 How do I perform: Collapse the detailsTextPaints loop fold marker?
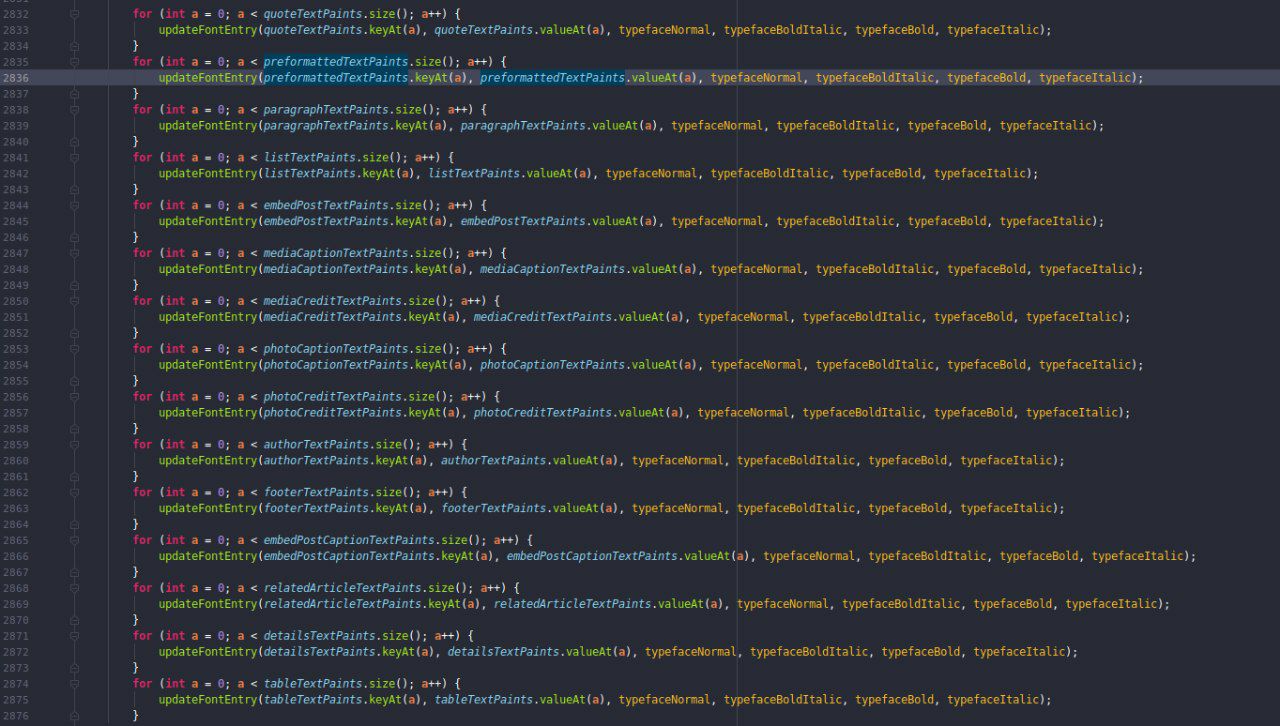(74, 636)
